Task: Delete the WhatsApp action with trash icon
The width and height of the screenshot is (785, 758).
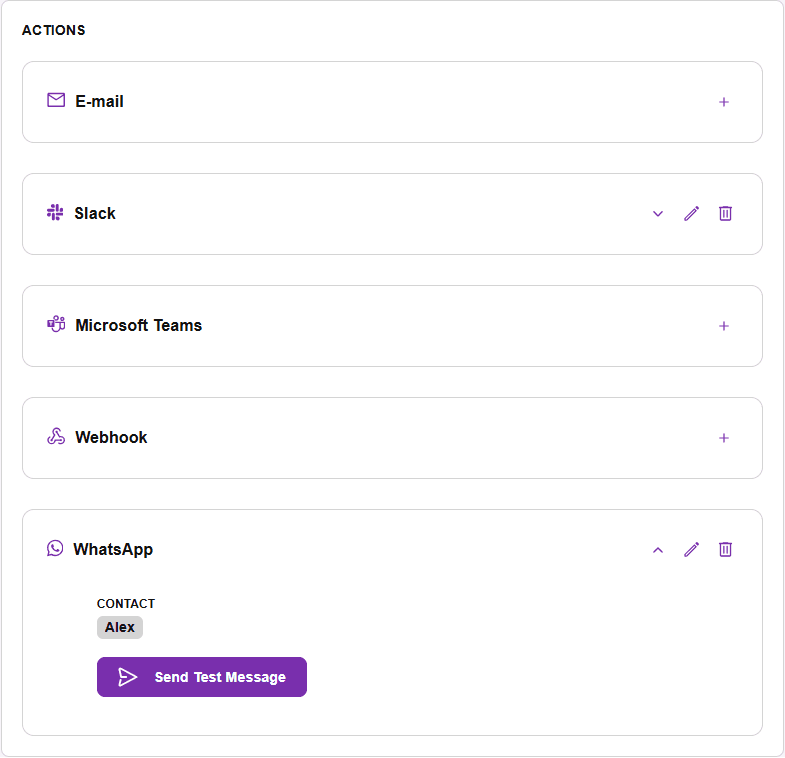Action: [x=725, y=549]
